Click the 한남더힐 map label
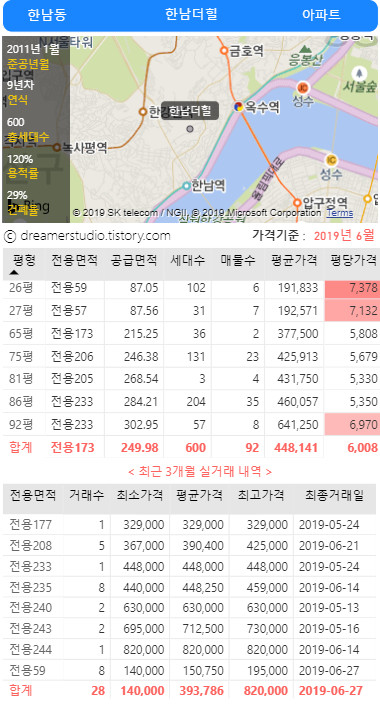The image size is (380, 704). (x=190, y=110)
